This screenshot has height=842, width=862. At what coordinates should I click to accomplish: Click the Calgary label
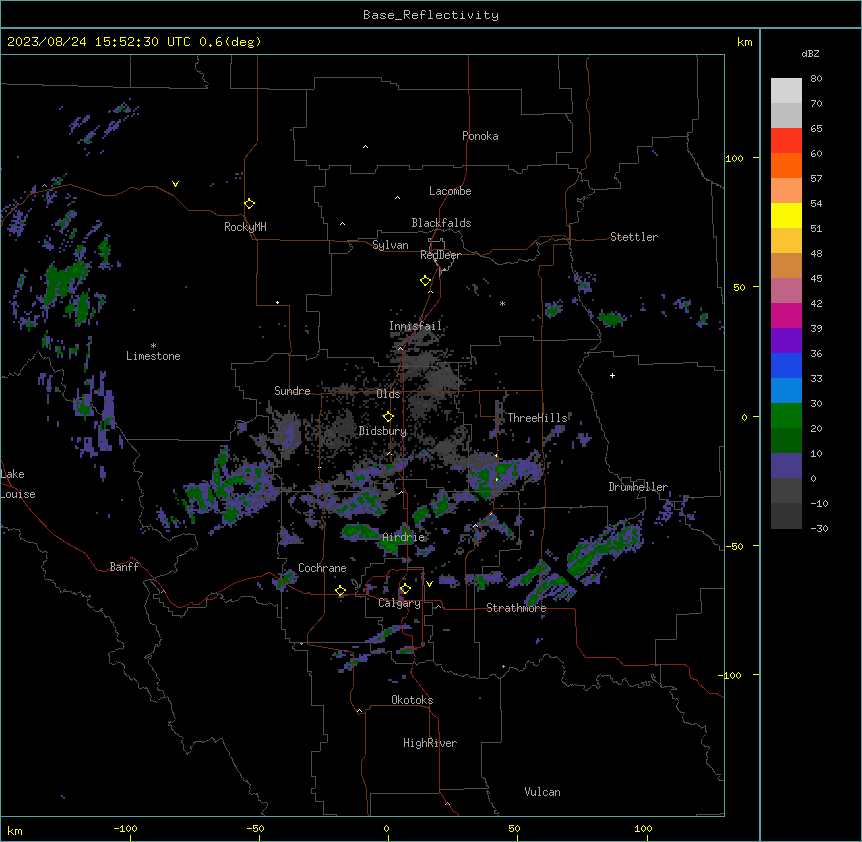399,603
